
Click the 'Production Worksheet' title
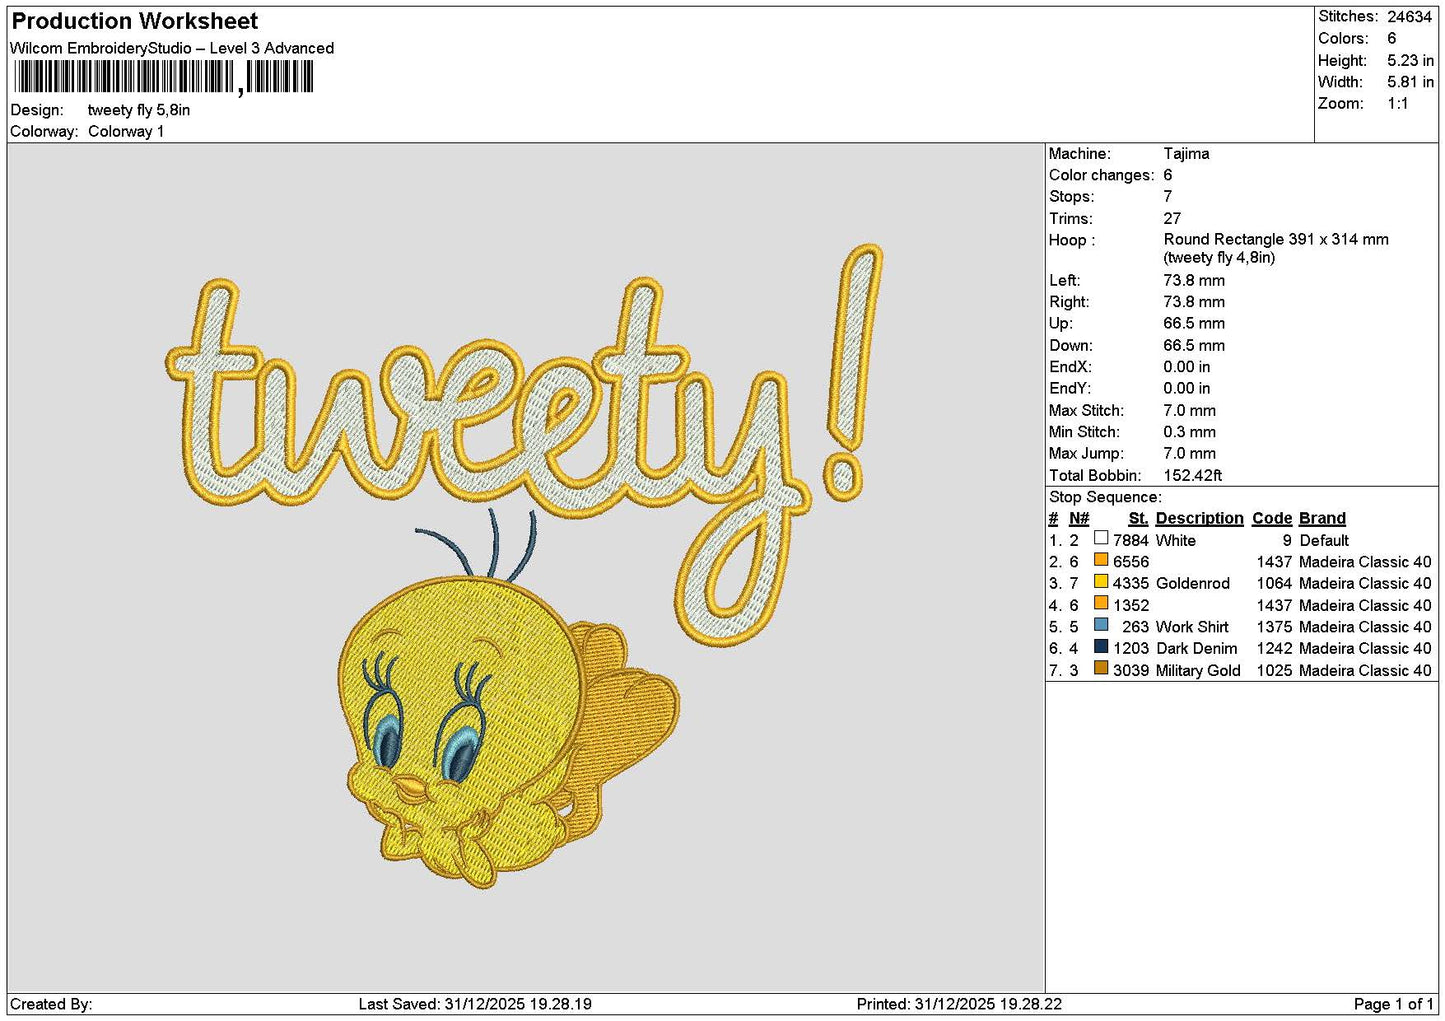point(135,21)
